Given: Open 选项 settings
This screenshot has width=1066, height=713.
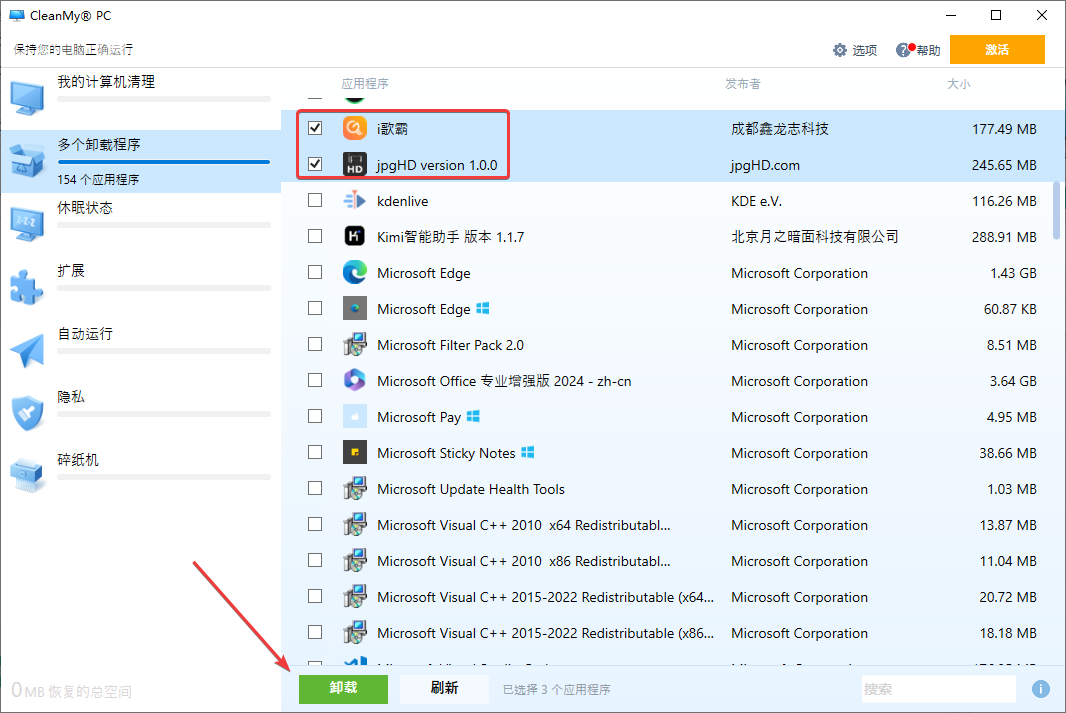Looking at the screenshot, I should point(855,50).
